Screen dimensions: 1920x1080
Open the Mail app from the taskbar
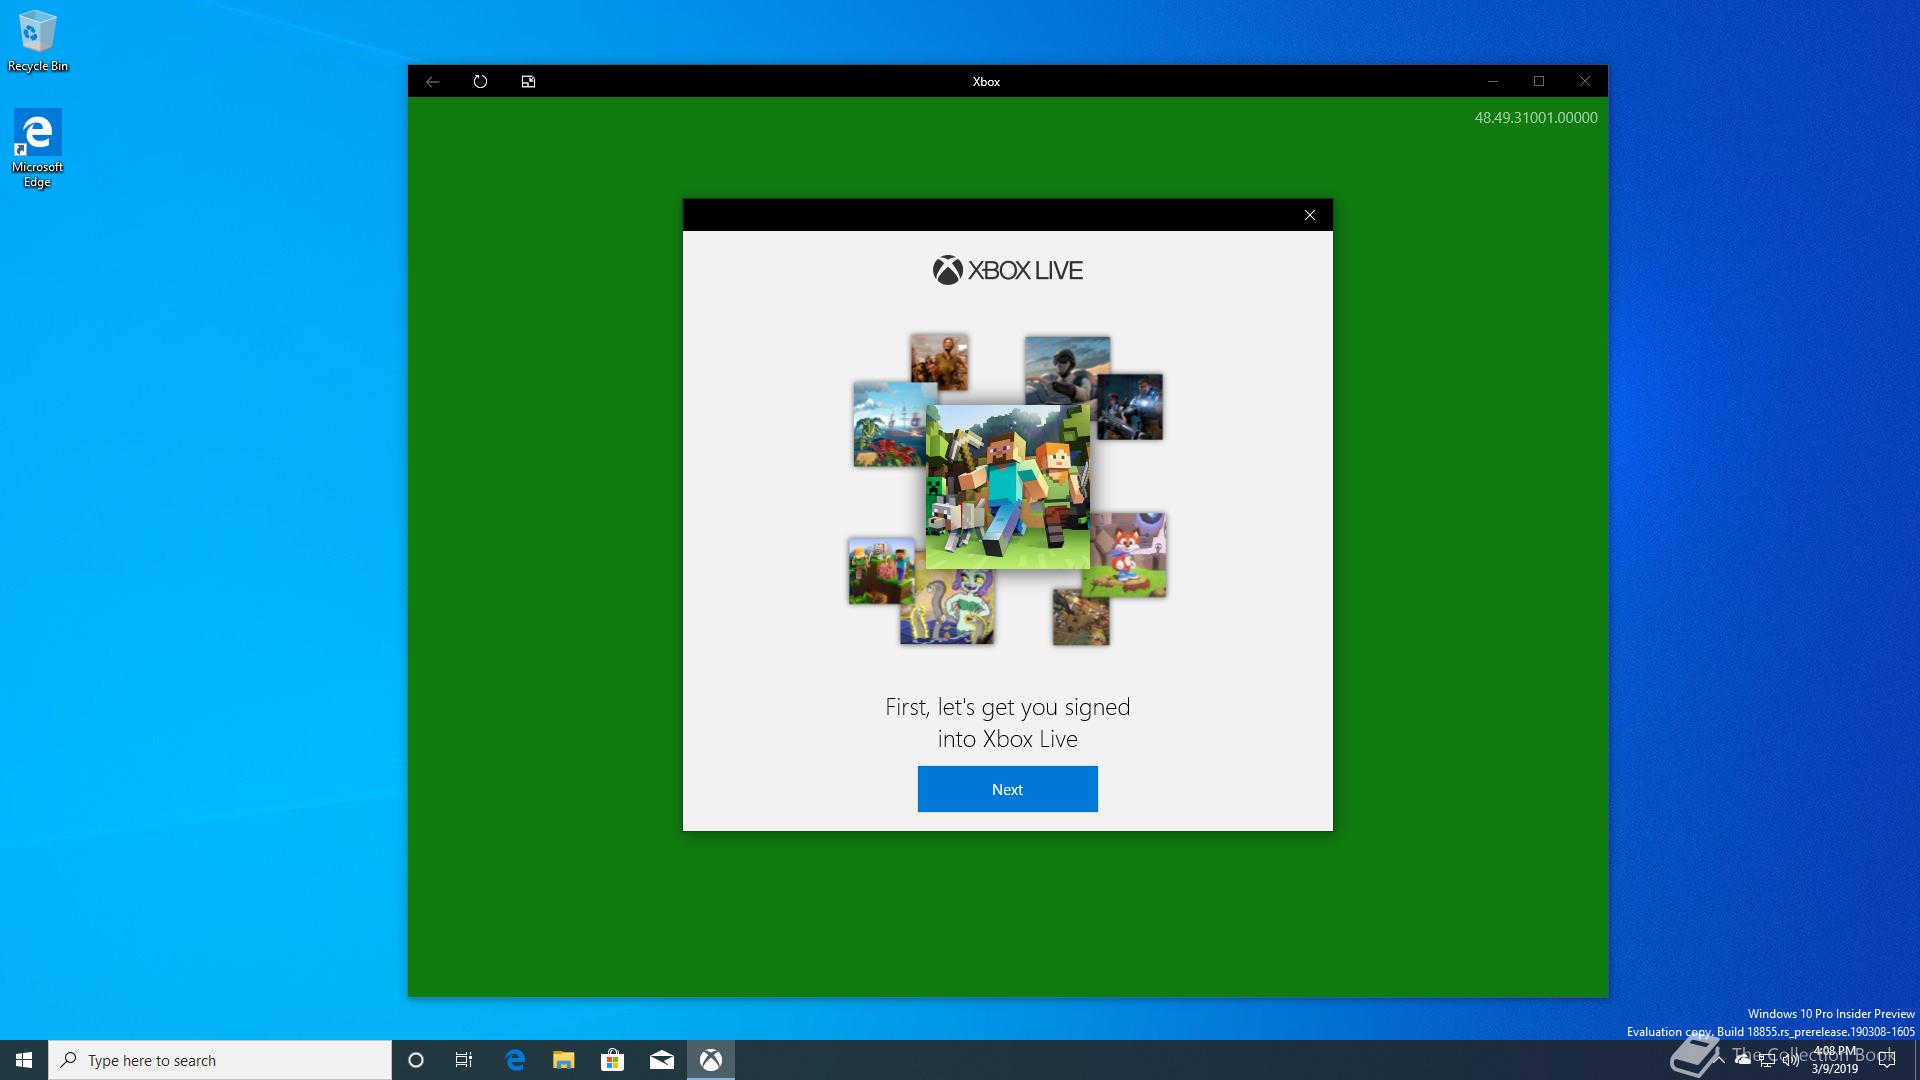point(662,1060)
